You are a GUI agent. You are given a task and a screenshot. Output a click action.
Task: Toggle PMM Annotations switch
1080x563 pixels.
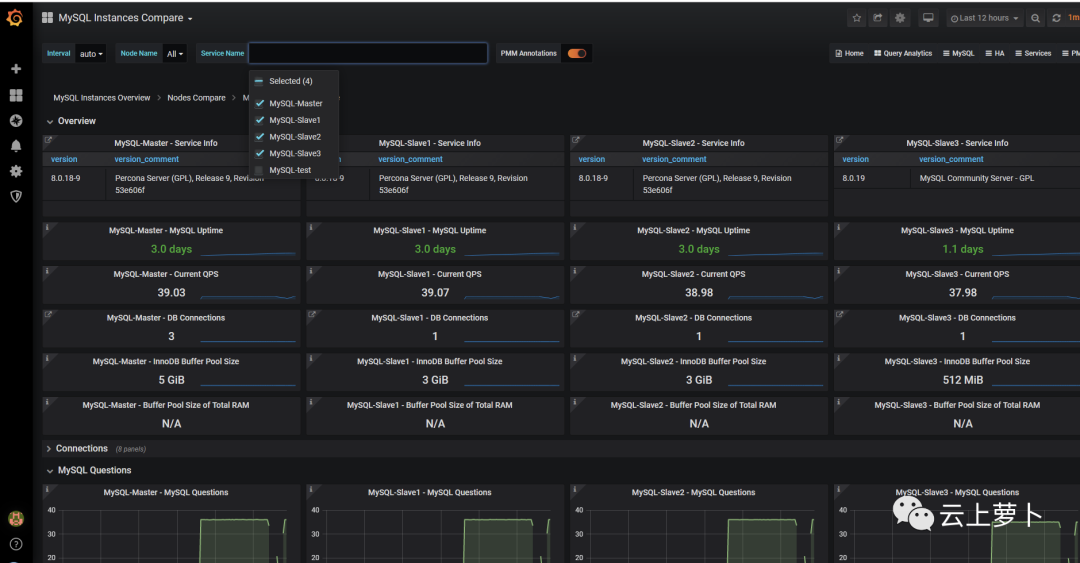pyautogui.click(x=577, y=53)
